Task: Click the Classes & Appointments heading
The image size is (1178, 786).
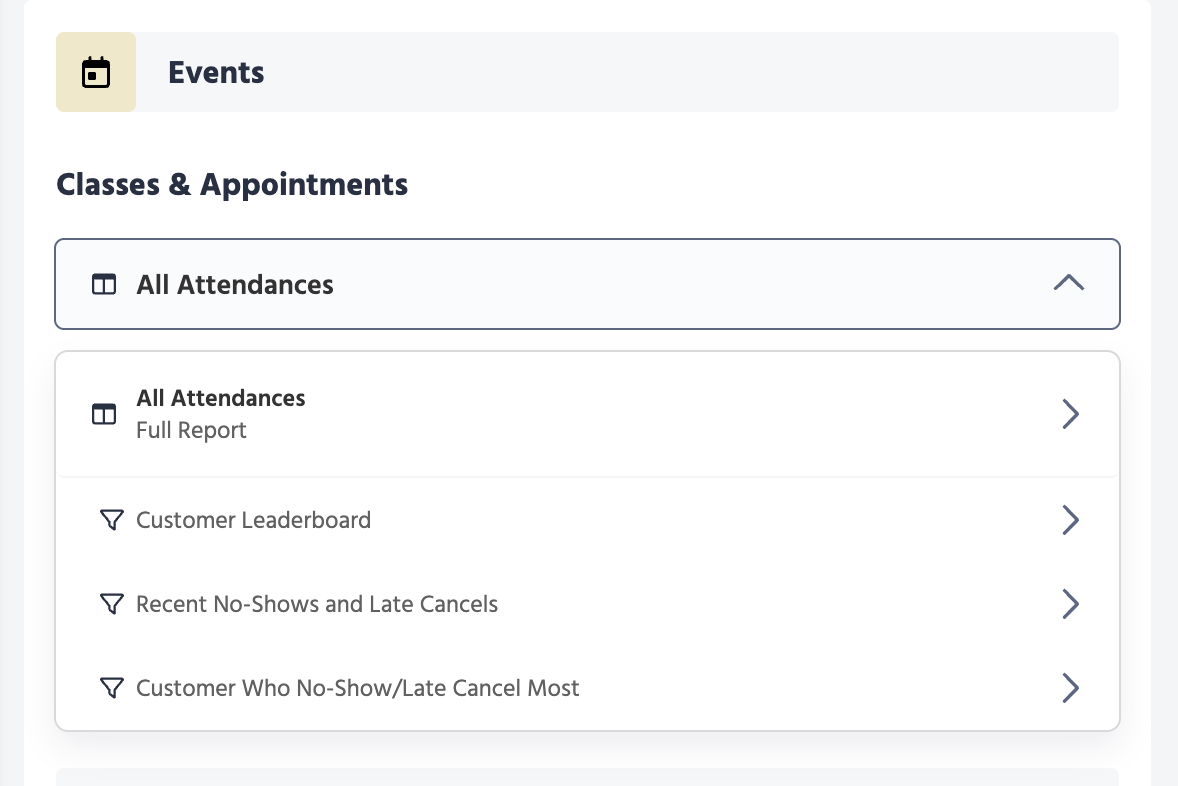Action: pos(232,185)
